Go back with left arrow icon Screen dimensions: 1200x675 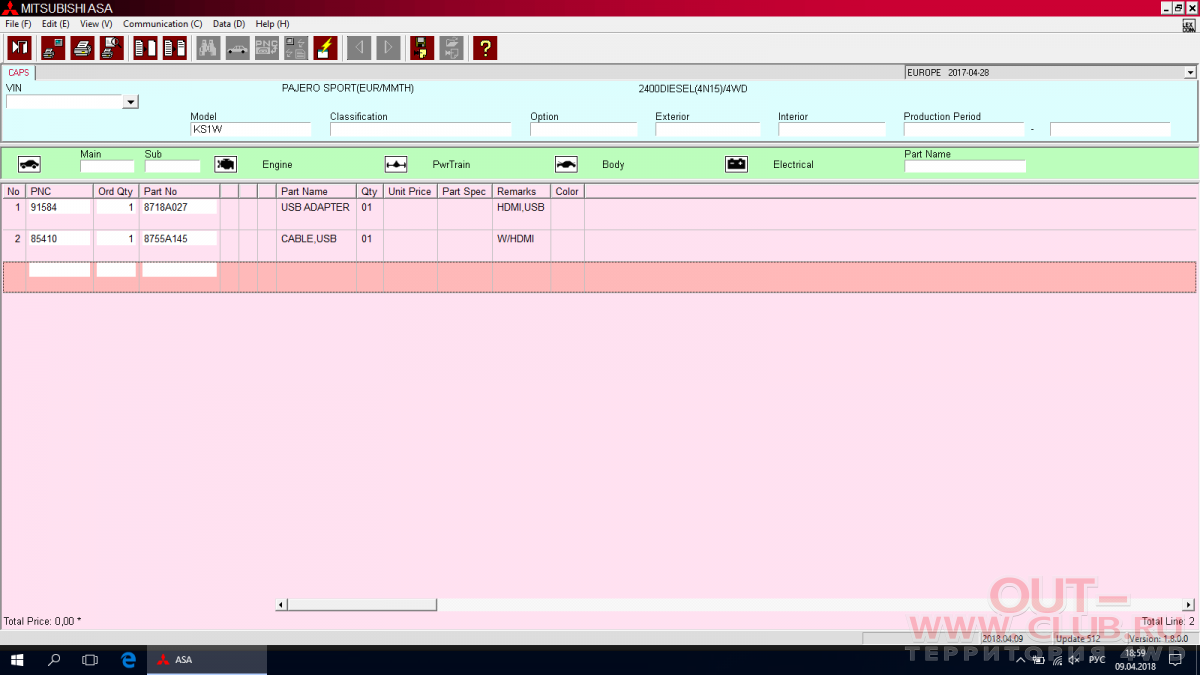pyautogui.click(x=359, y=47)
